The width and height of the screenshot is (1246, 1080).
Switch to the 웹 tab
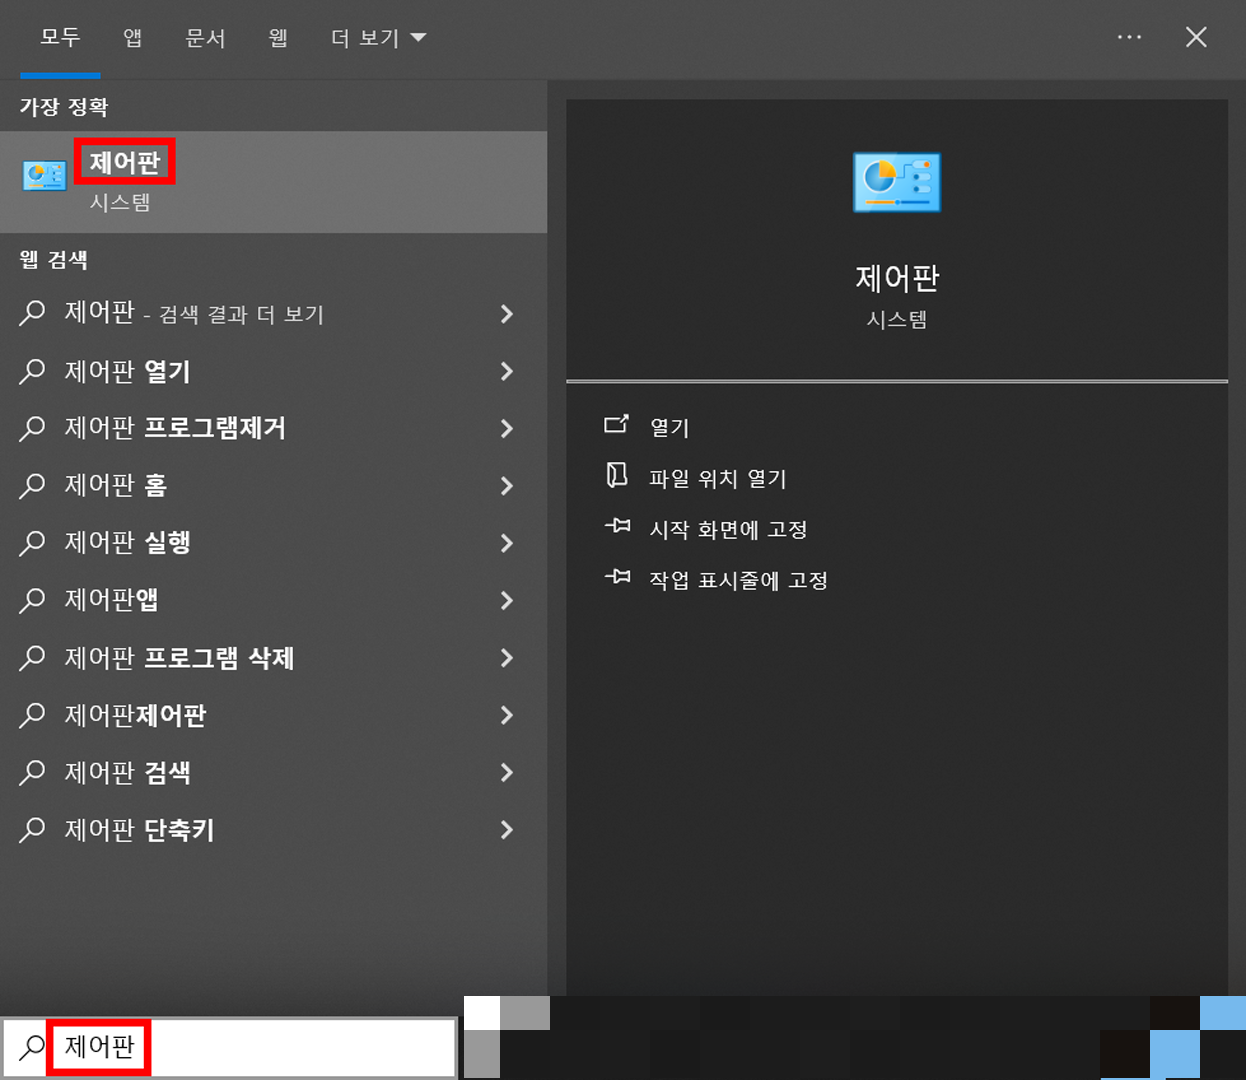tap(278, 38)
